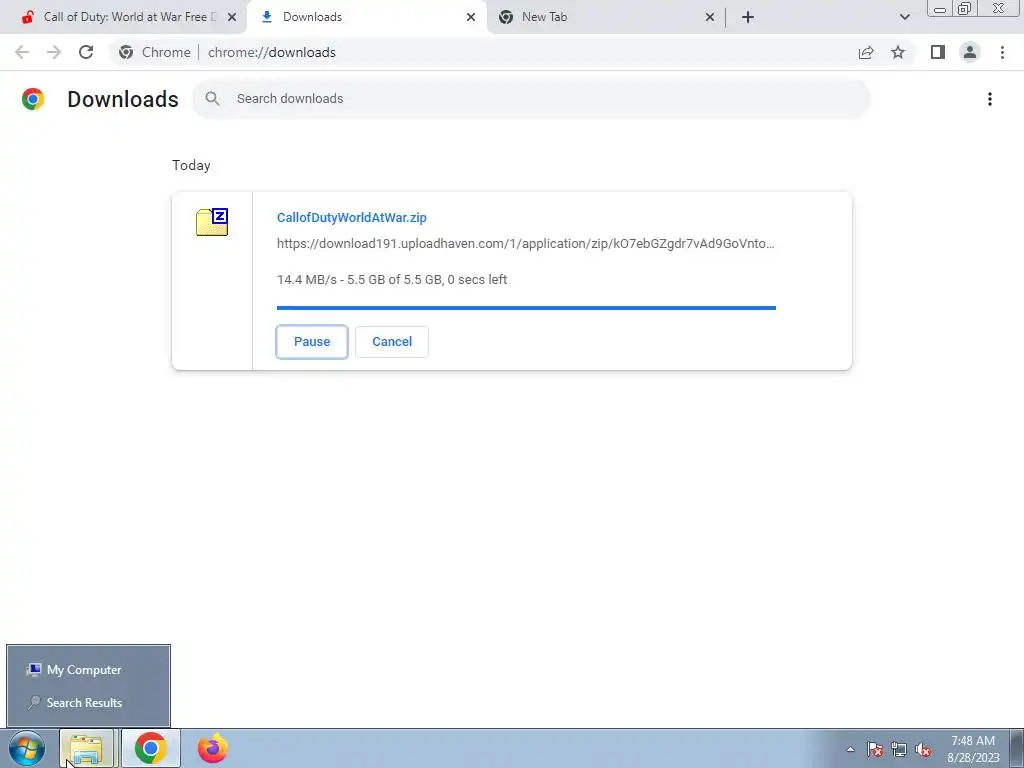Click the Today date heading
The image size is (1024, 768).
tap(191, 165)
